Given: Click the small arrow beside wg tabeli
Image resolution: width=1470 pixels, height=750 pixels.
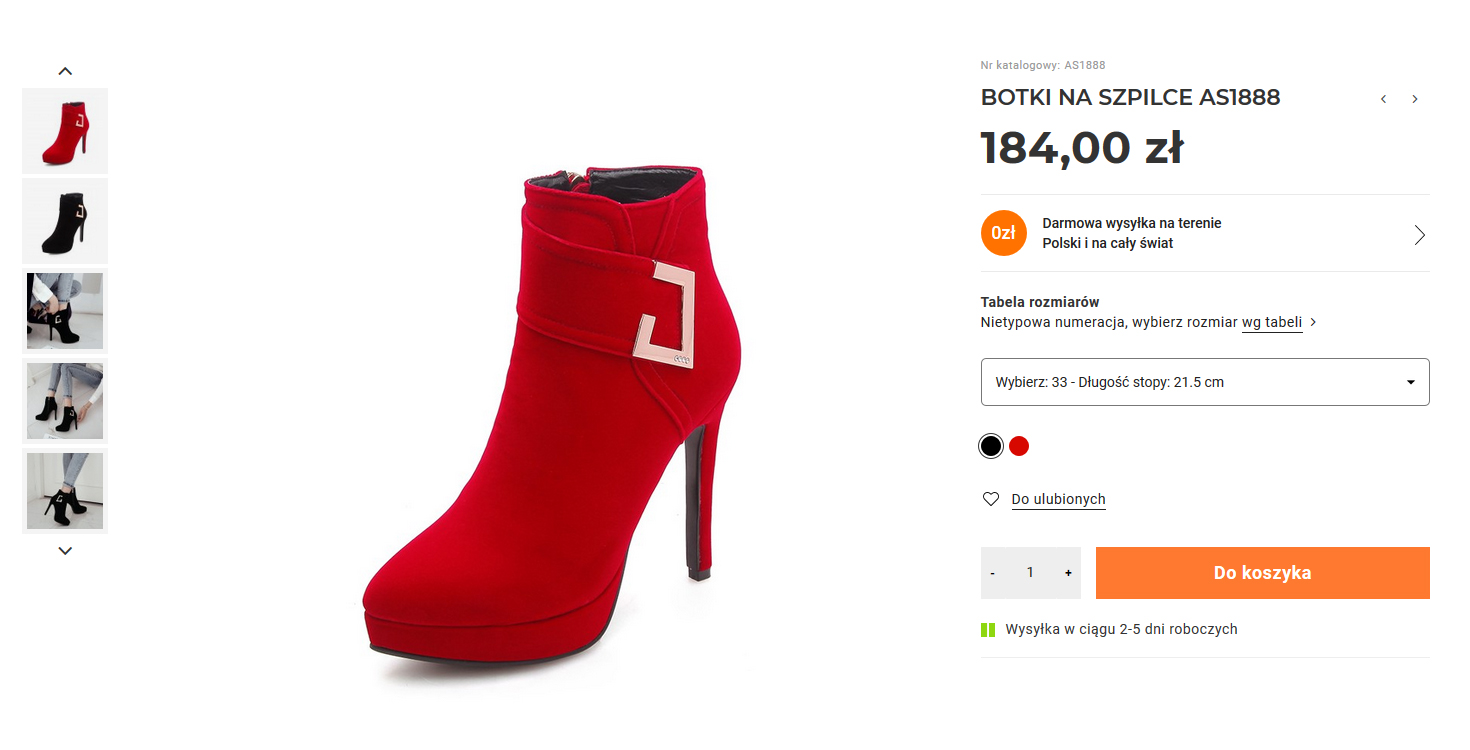Looking at the screenshot, I should click(1313, 323).
